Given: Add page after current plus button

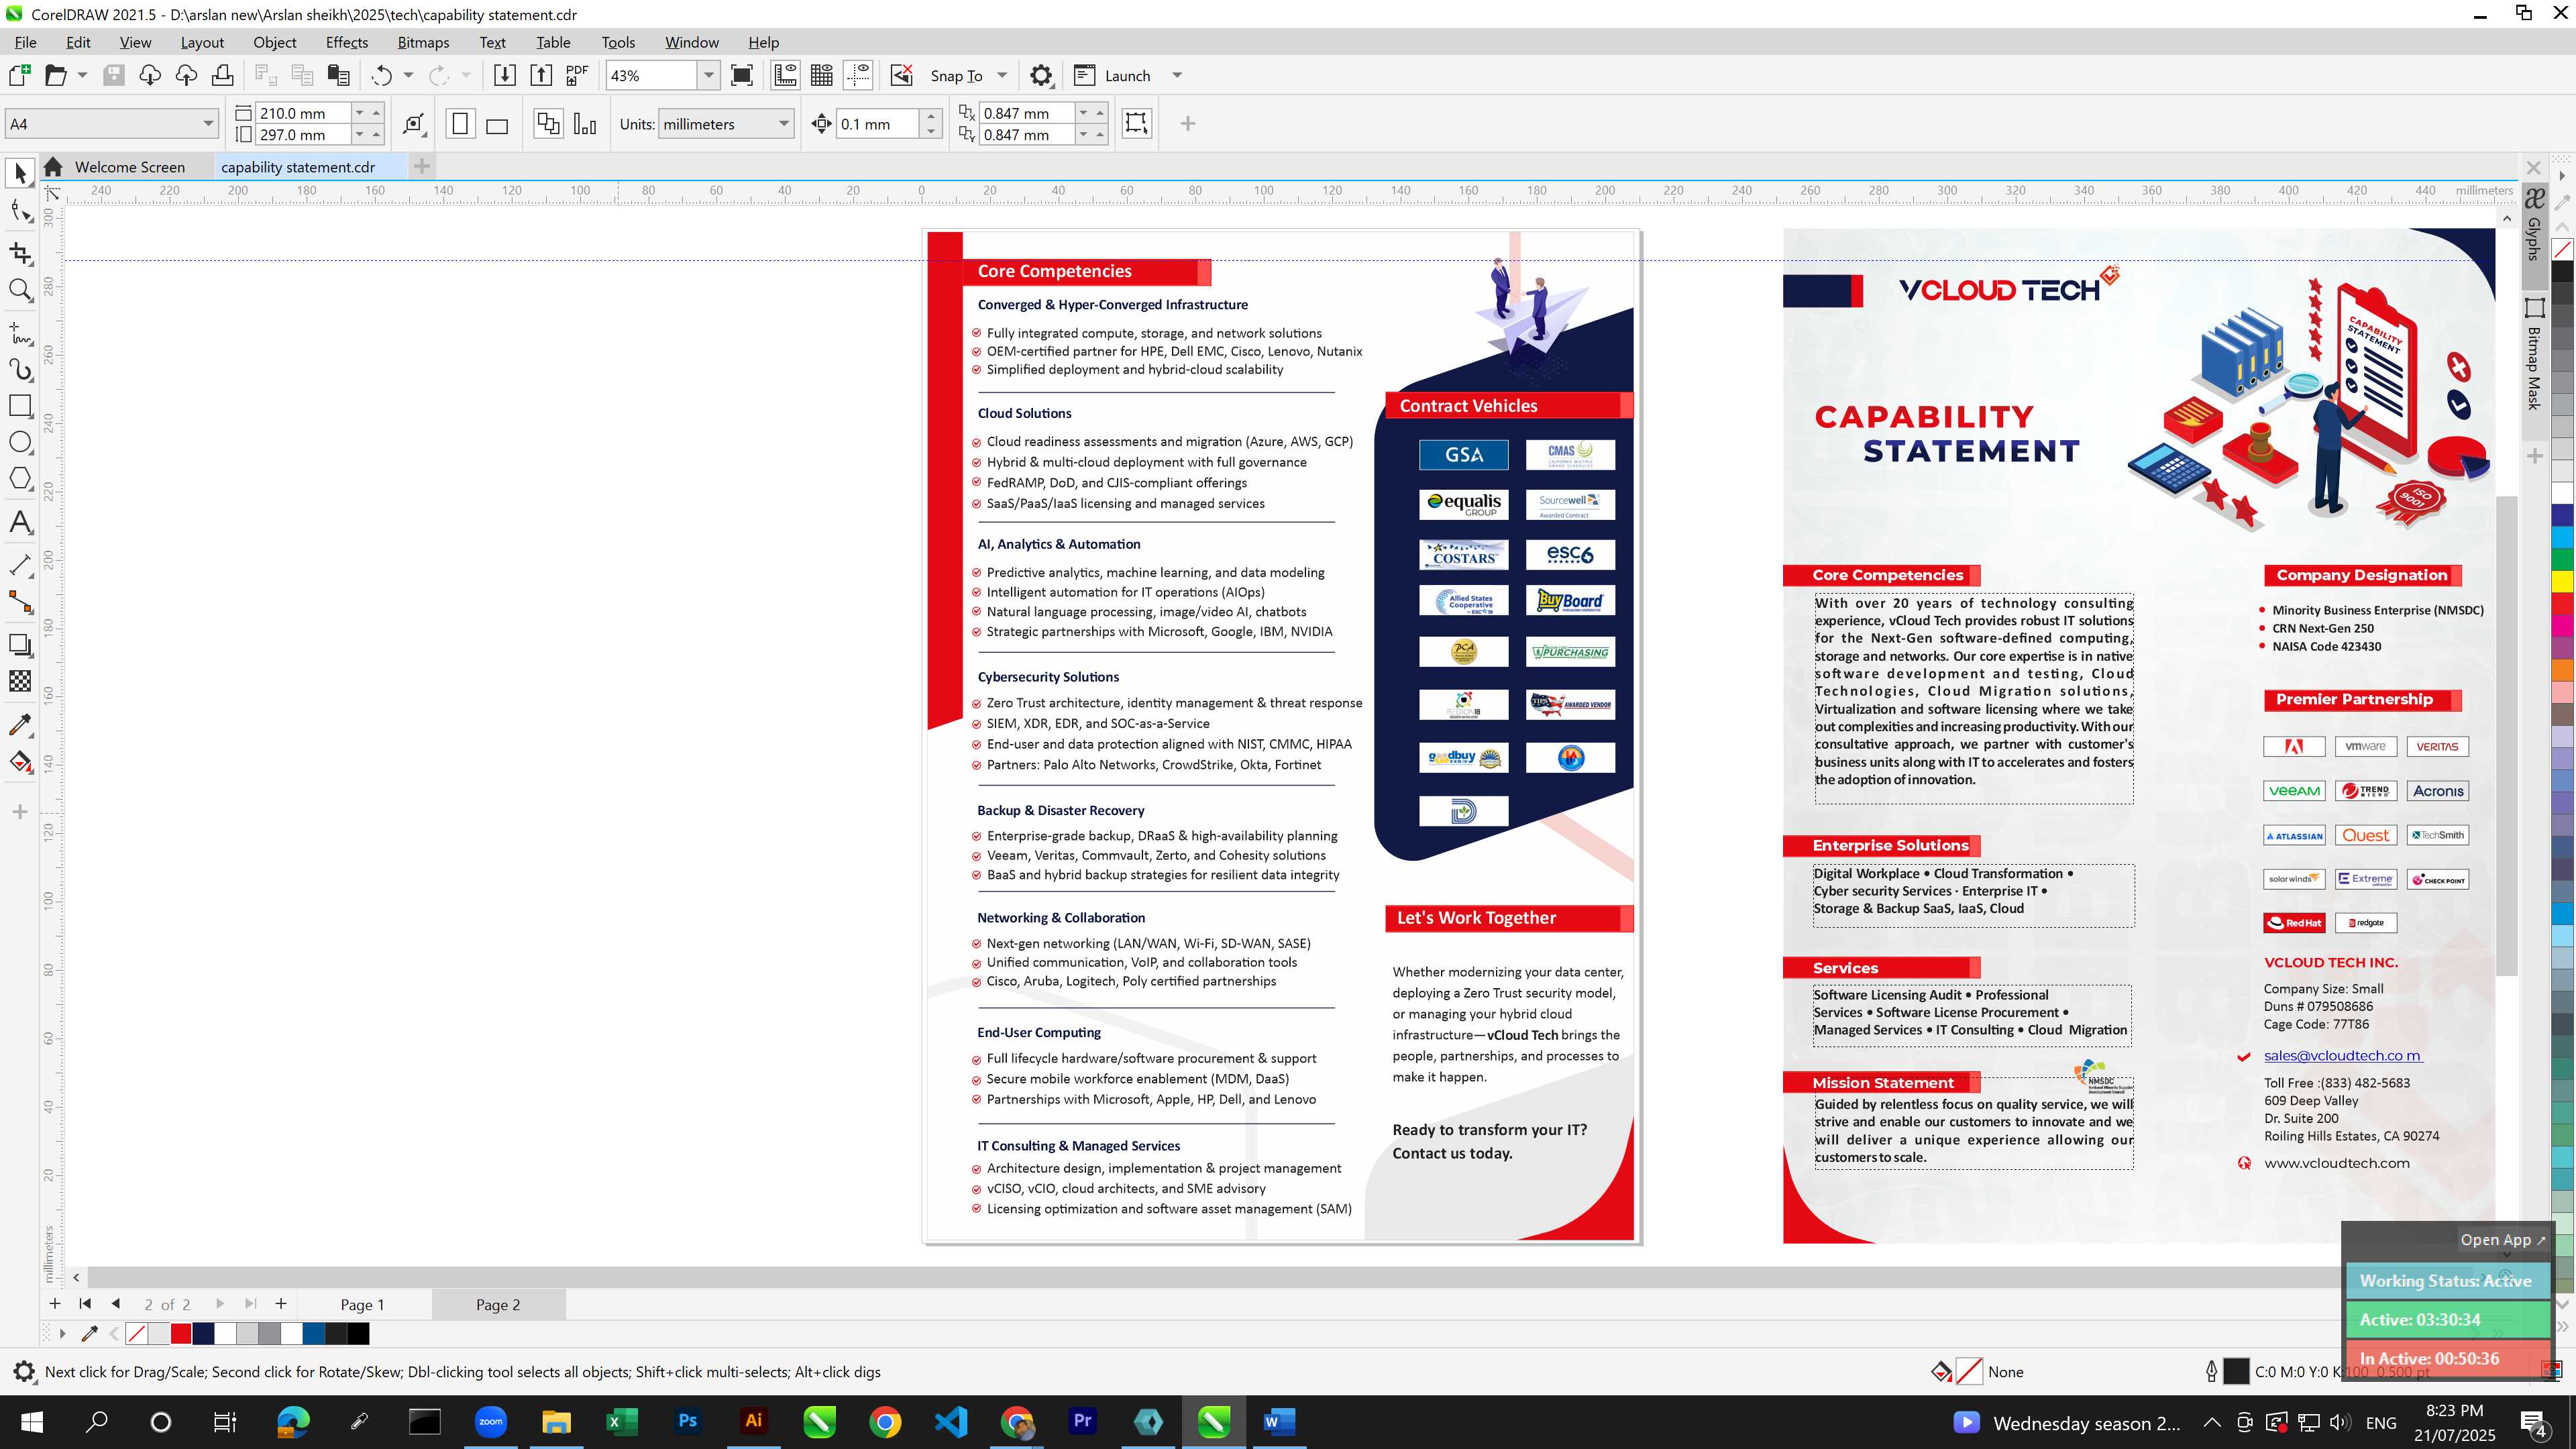Looking at the screenshot, I should (281, 1304).
